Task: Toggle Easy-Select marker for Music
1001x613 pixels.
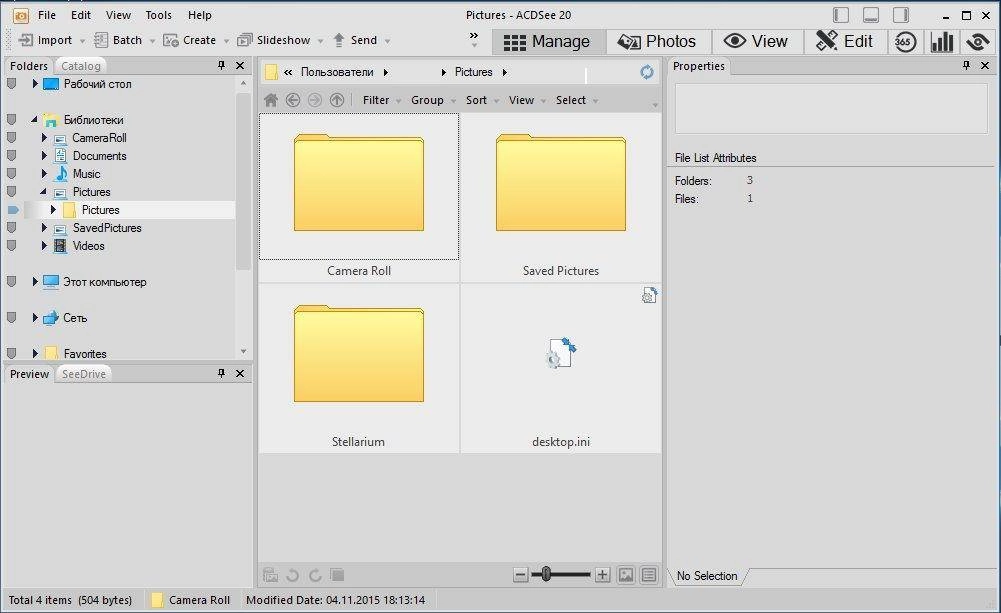Action: pos(11,173)
